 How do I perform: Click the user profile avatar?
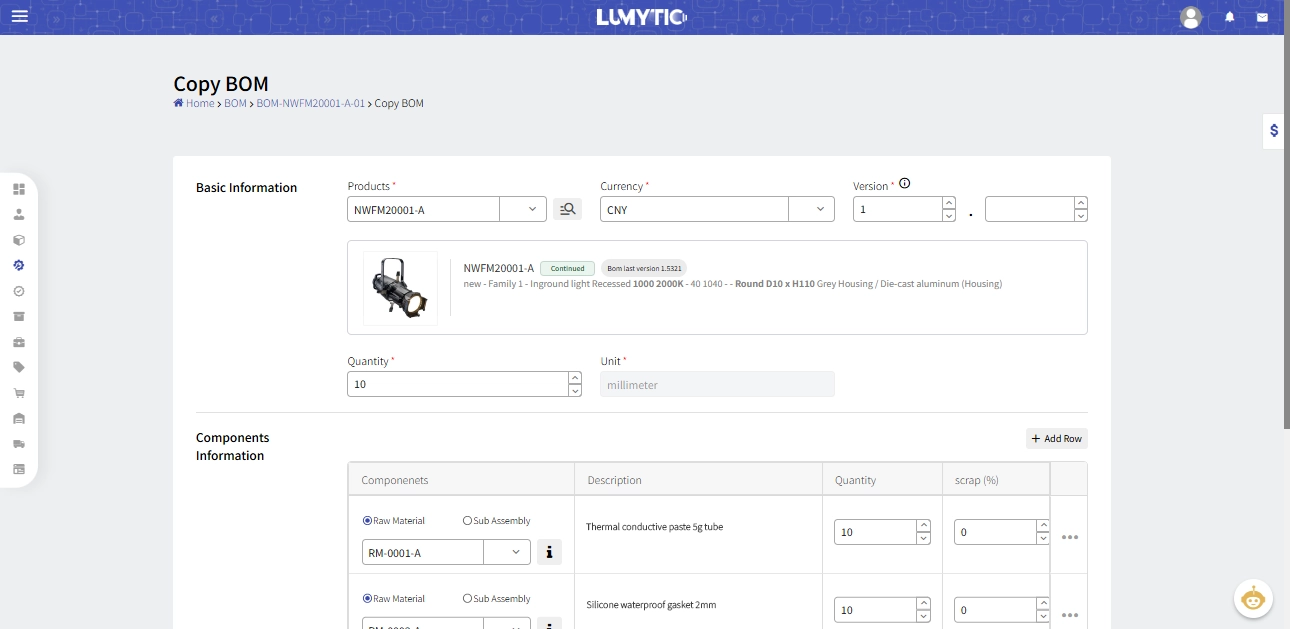tap(1190, 17)
